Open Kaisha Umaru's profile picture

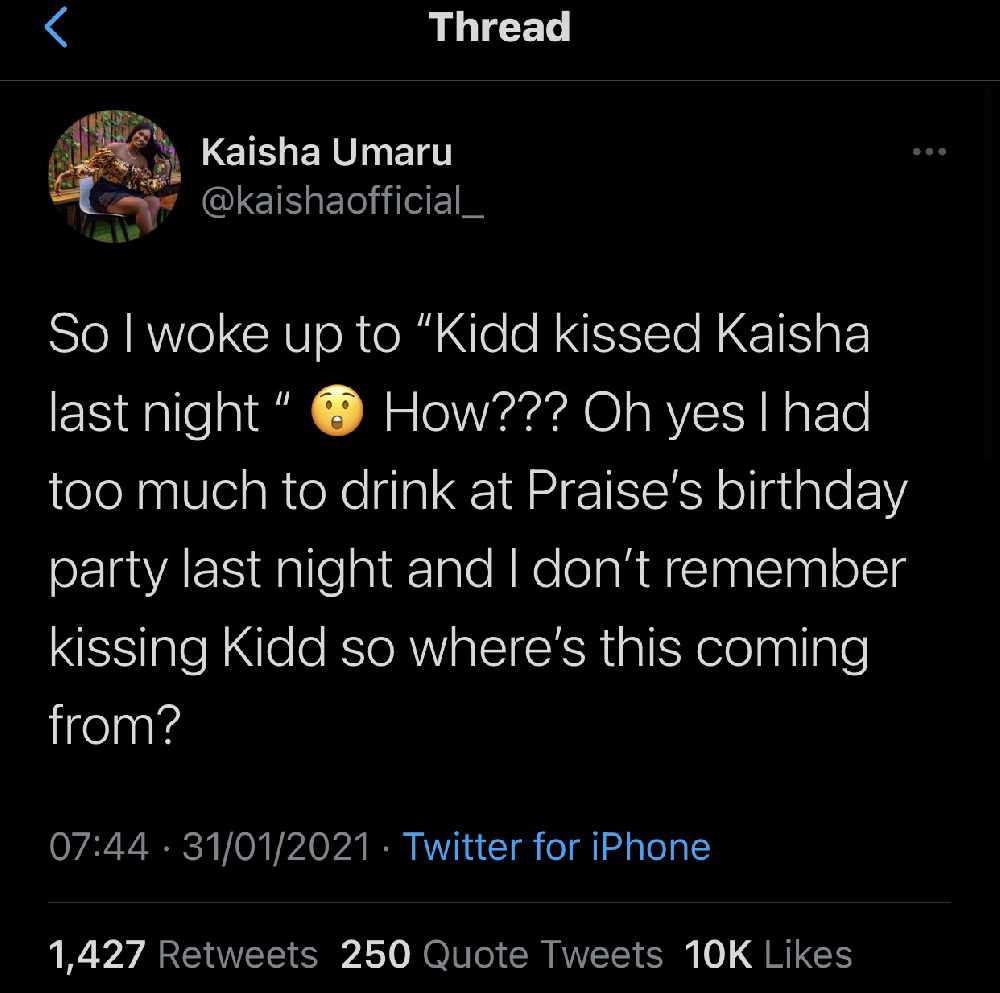(111, 177)
